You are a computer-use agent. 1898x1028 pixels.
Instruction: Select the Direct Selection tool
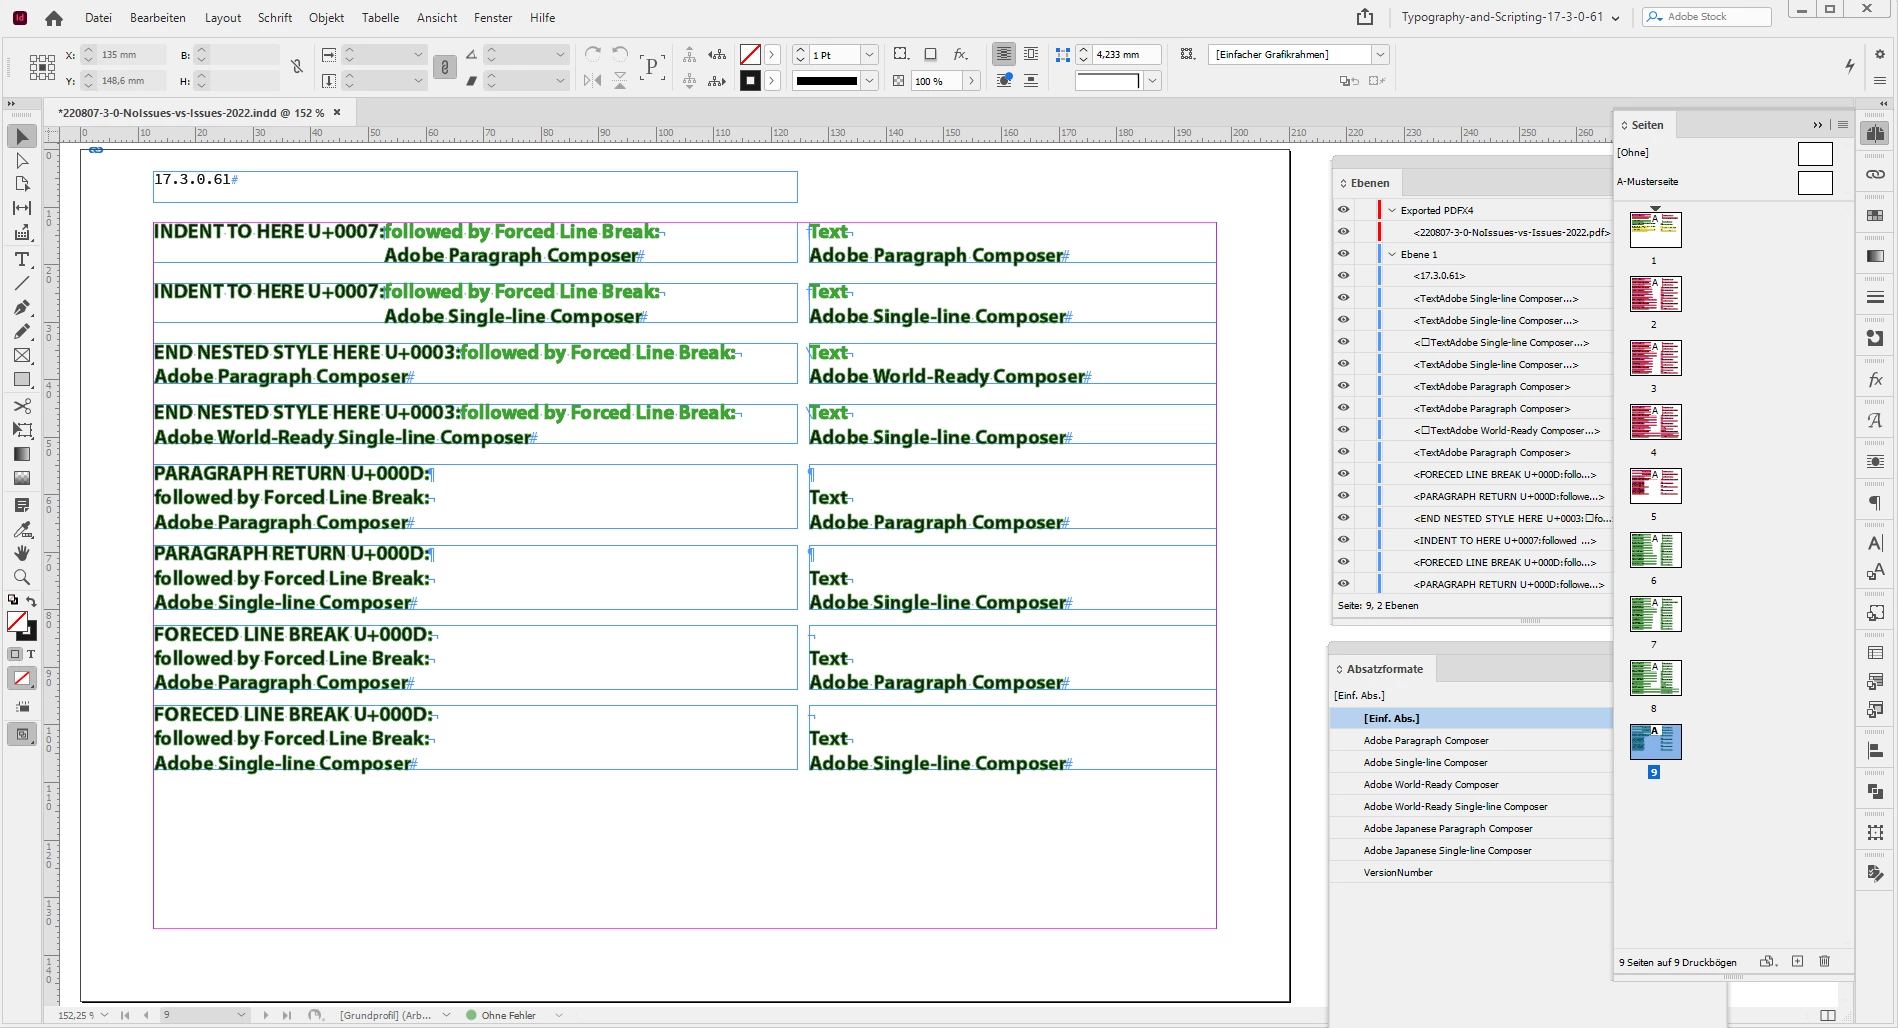[x=22, y=160]
